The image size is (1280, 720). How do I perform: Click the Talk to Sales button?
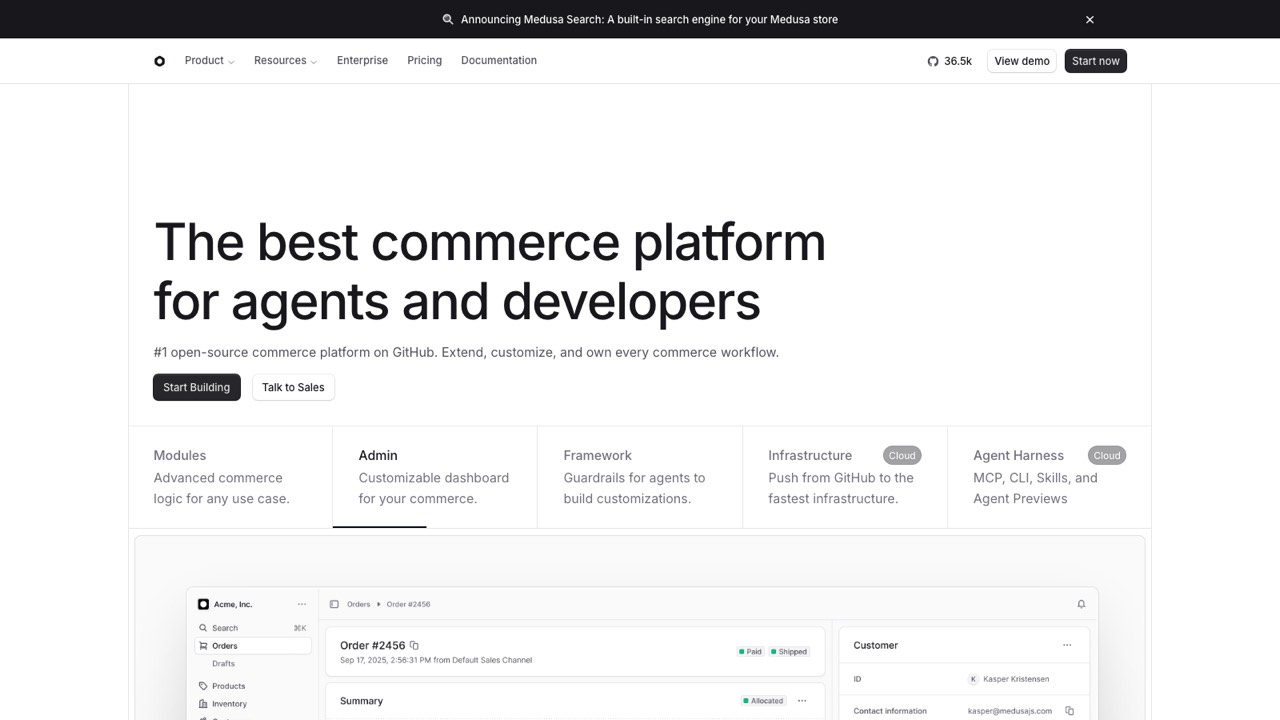tap(293, 387)
